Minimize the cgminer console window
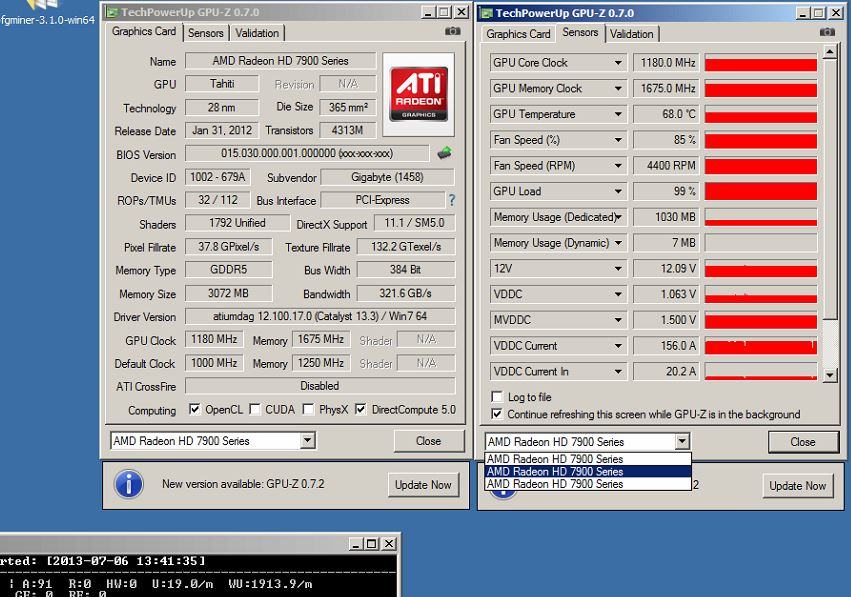 click(356, 543)
